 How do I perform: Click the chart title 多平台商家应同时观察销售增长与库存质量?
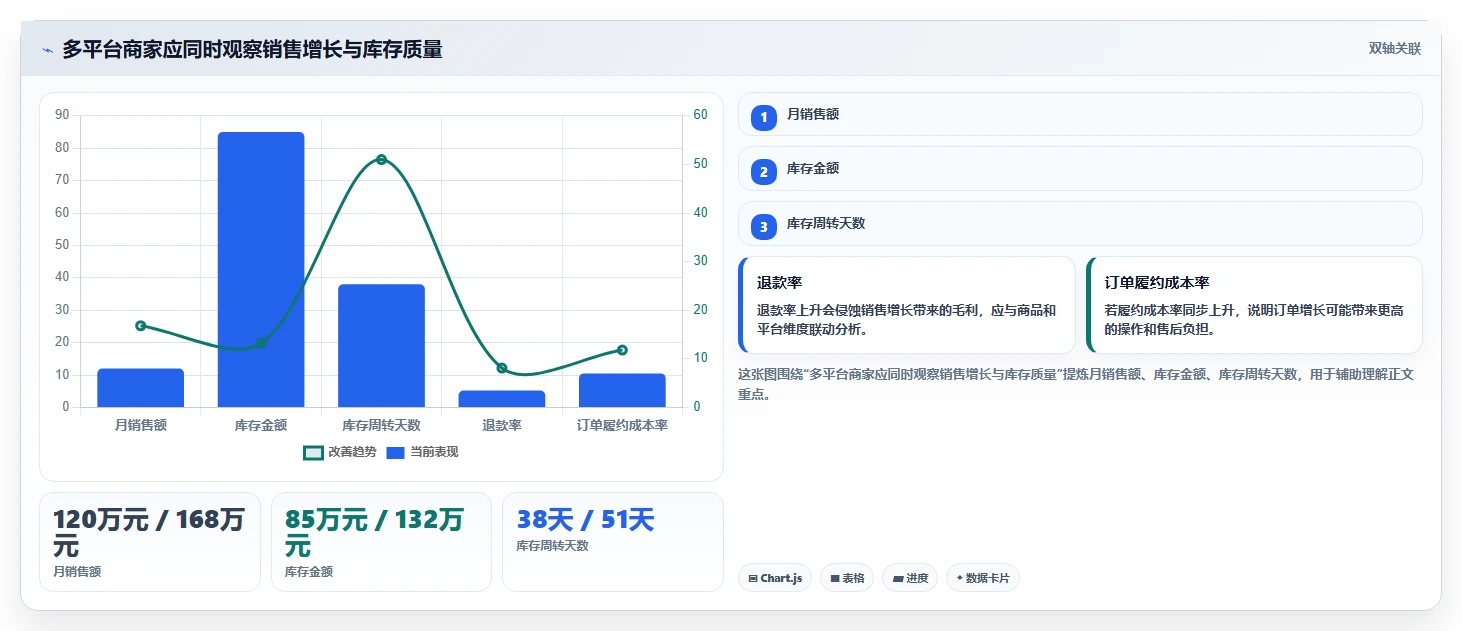pos(252,49)
